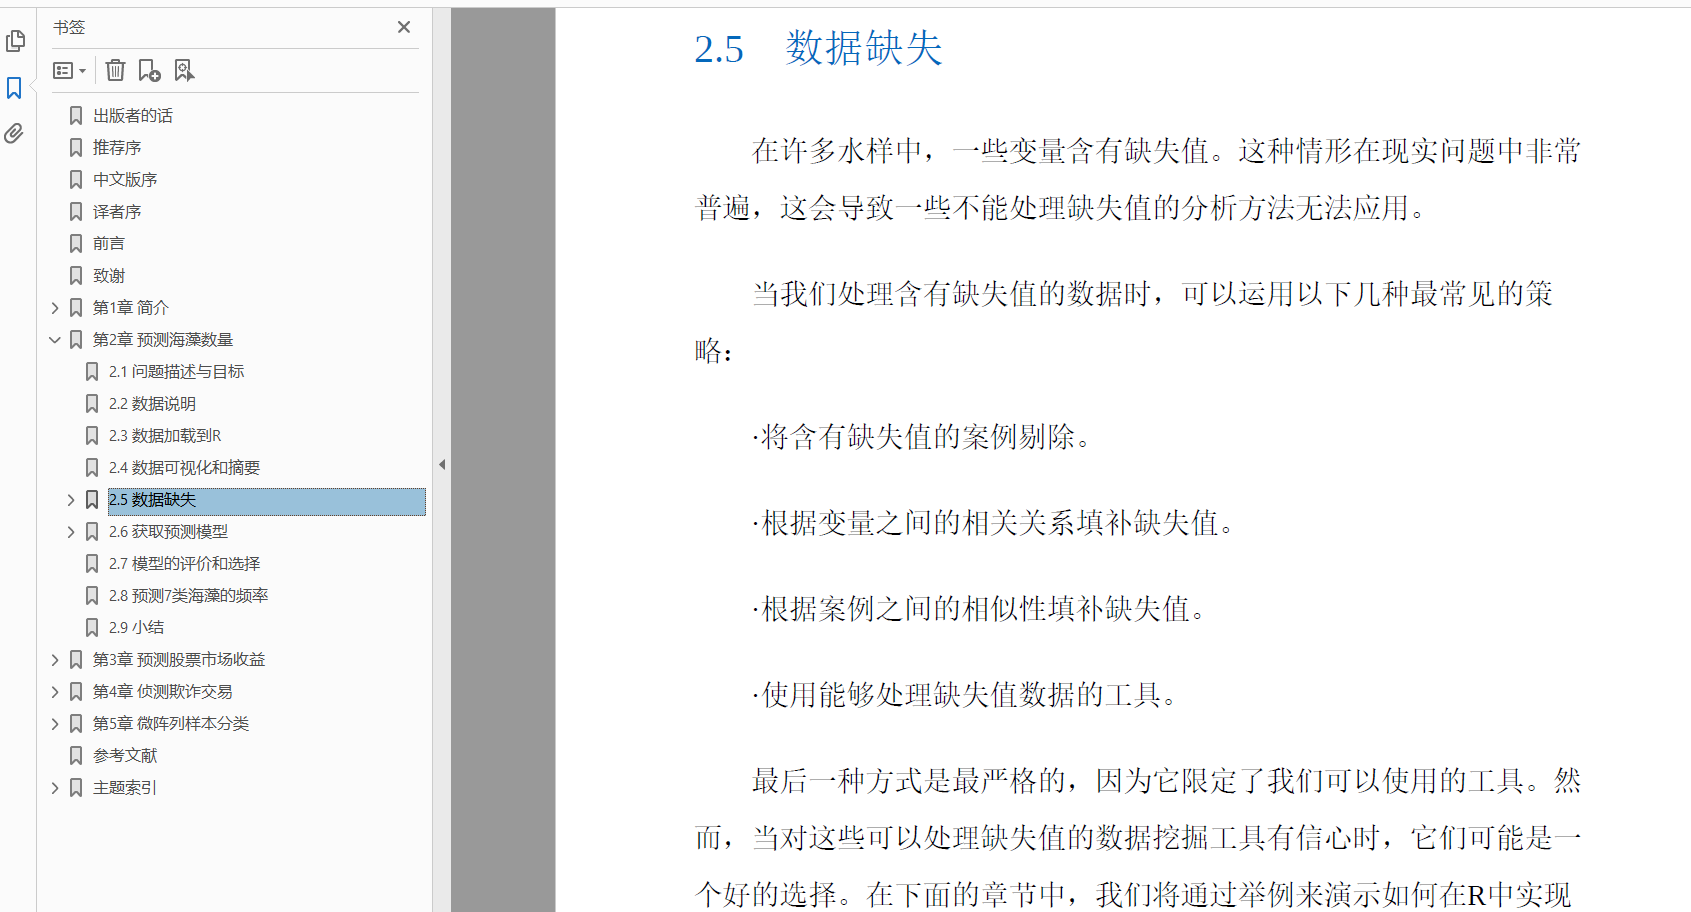This screenshot has height=912, width=1691.
Task: Delete selected bookmark with trash icon
Action: click(x=115, y=70)
